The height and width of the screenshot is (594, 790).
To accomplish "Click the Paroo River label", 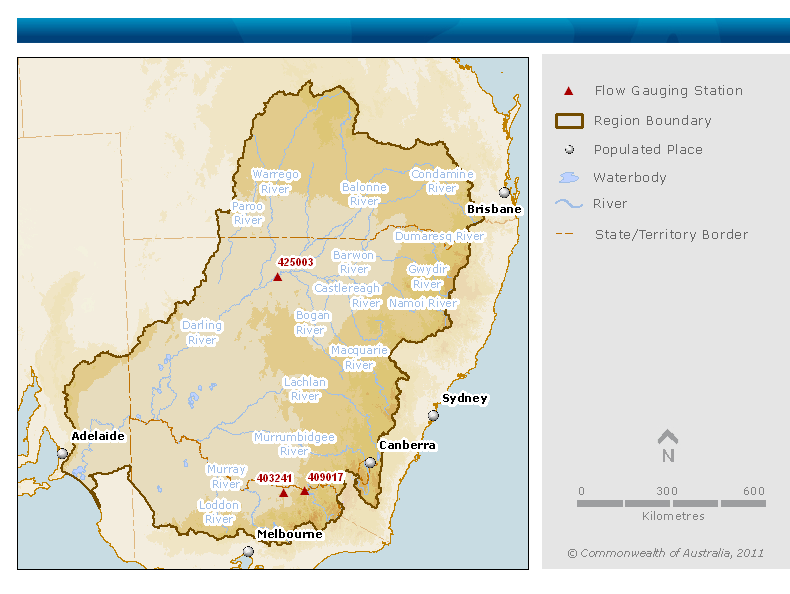I will coord(247,213).
